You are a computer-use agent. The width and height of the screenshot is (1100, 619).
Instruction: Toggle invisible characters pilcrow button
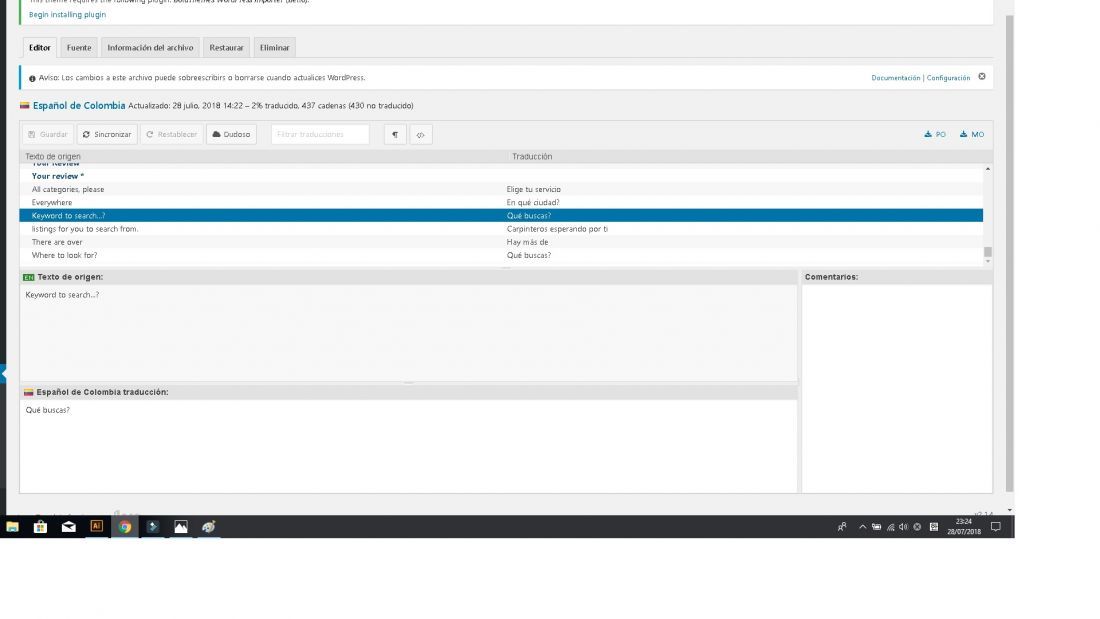[x=395, y=134]
